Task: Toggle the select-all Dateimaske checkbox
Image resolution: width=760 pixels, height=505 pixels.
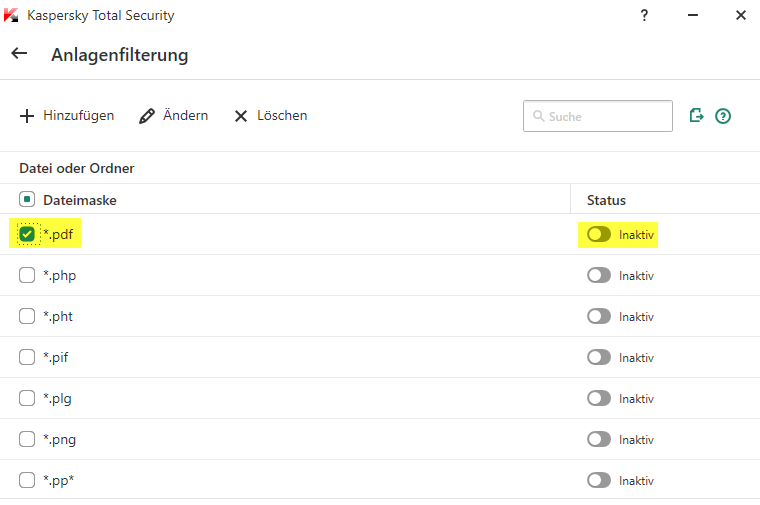Action: (x=27, y=200)
